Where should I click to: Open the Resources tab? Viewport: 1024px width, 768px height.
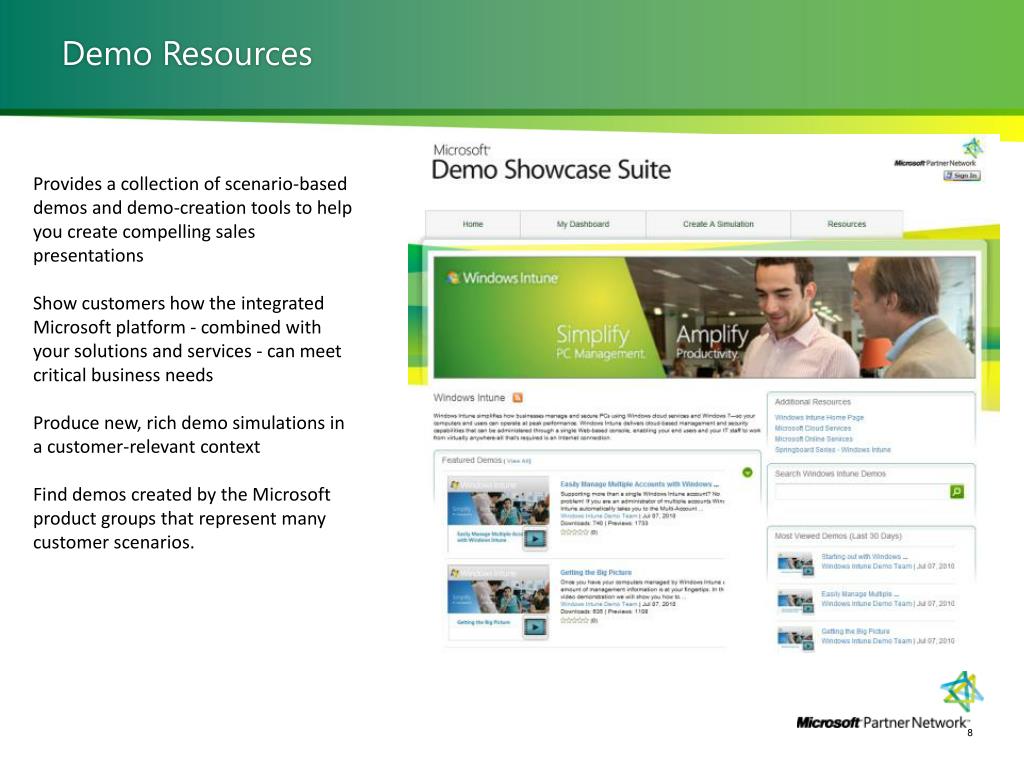[846, 224]
